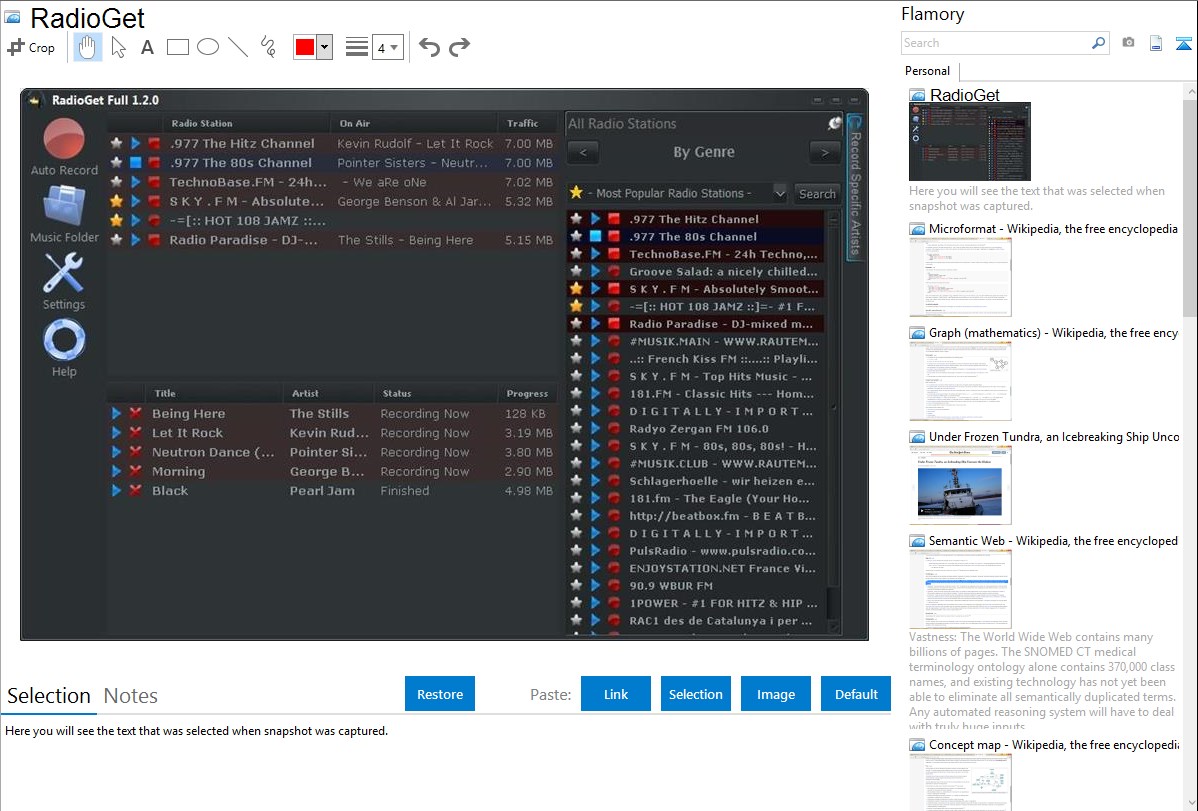
Task: Click the Paste Link button
Action: (616, 694)
